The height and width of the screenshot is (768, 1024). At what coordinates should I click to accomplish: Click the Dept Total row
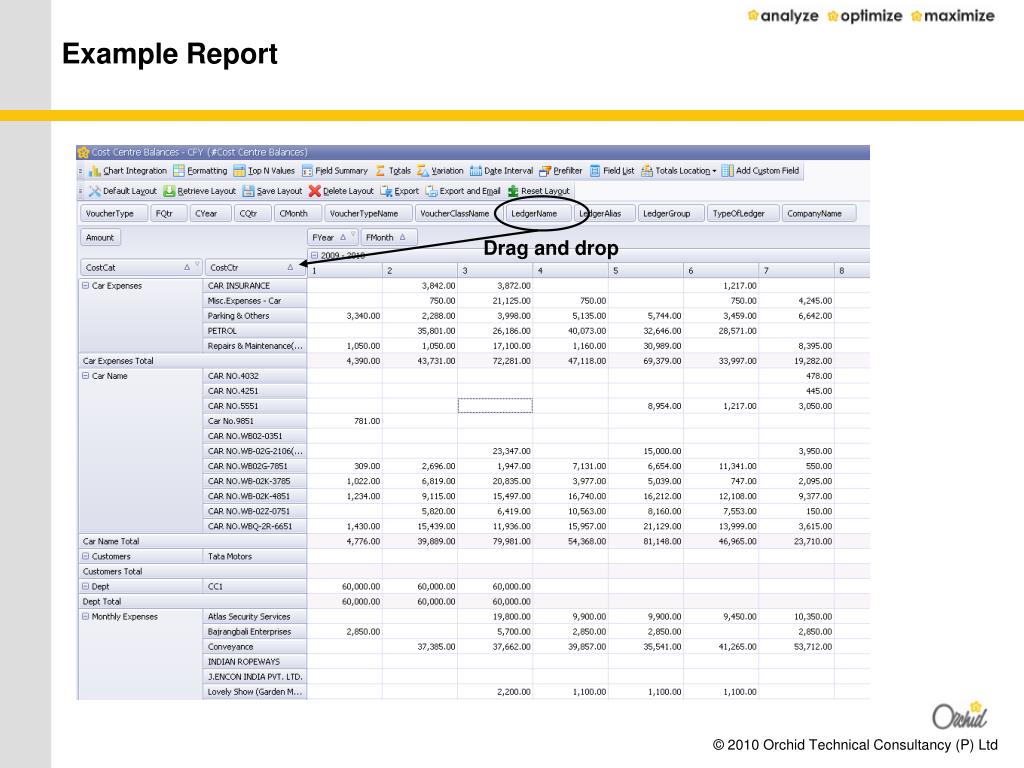(x=192, y=601)
